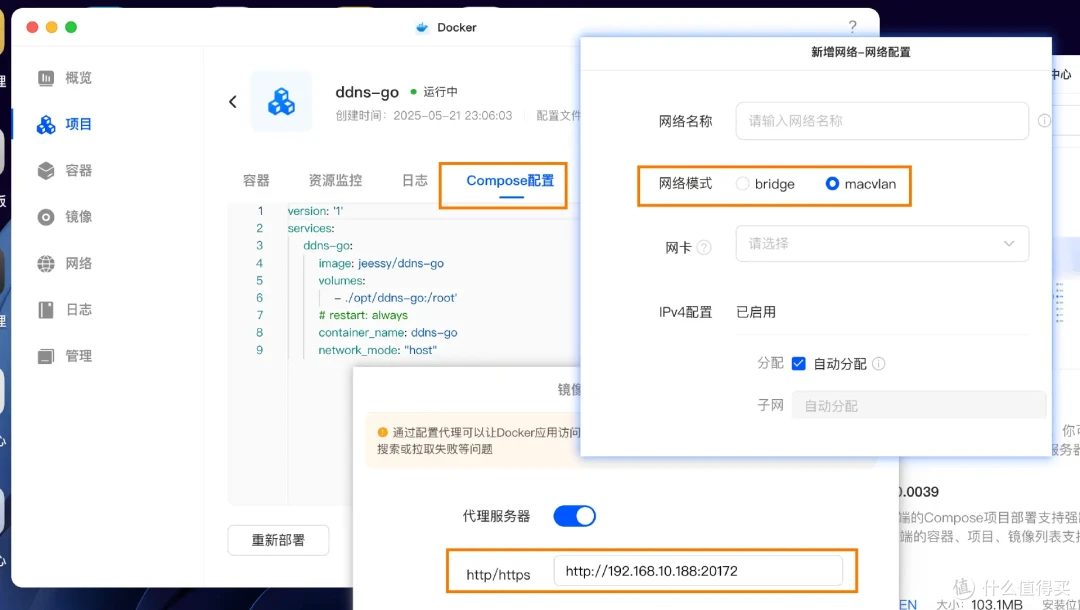
Task: Select the bridge network mode radio
Action: coord(742,184)
